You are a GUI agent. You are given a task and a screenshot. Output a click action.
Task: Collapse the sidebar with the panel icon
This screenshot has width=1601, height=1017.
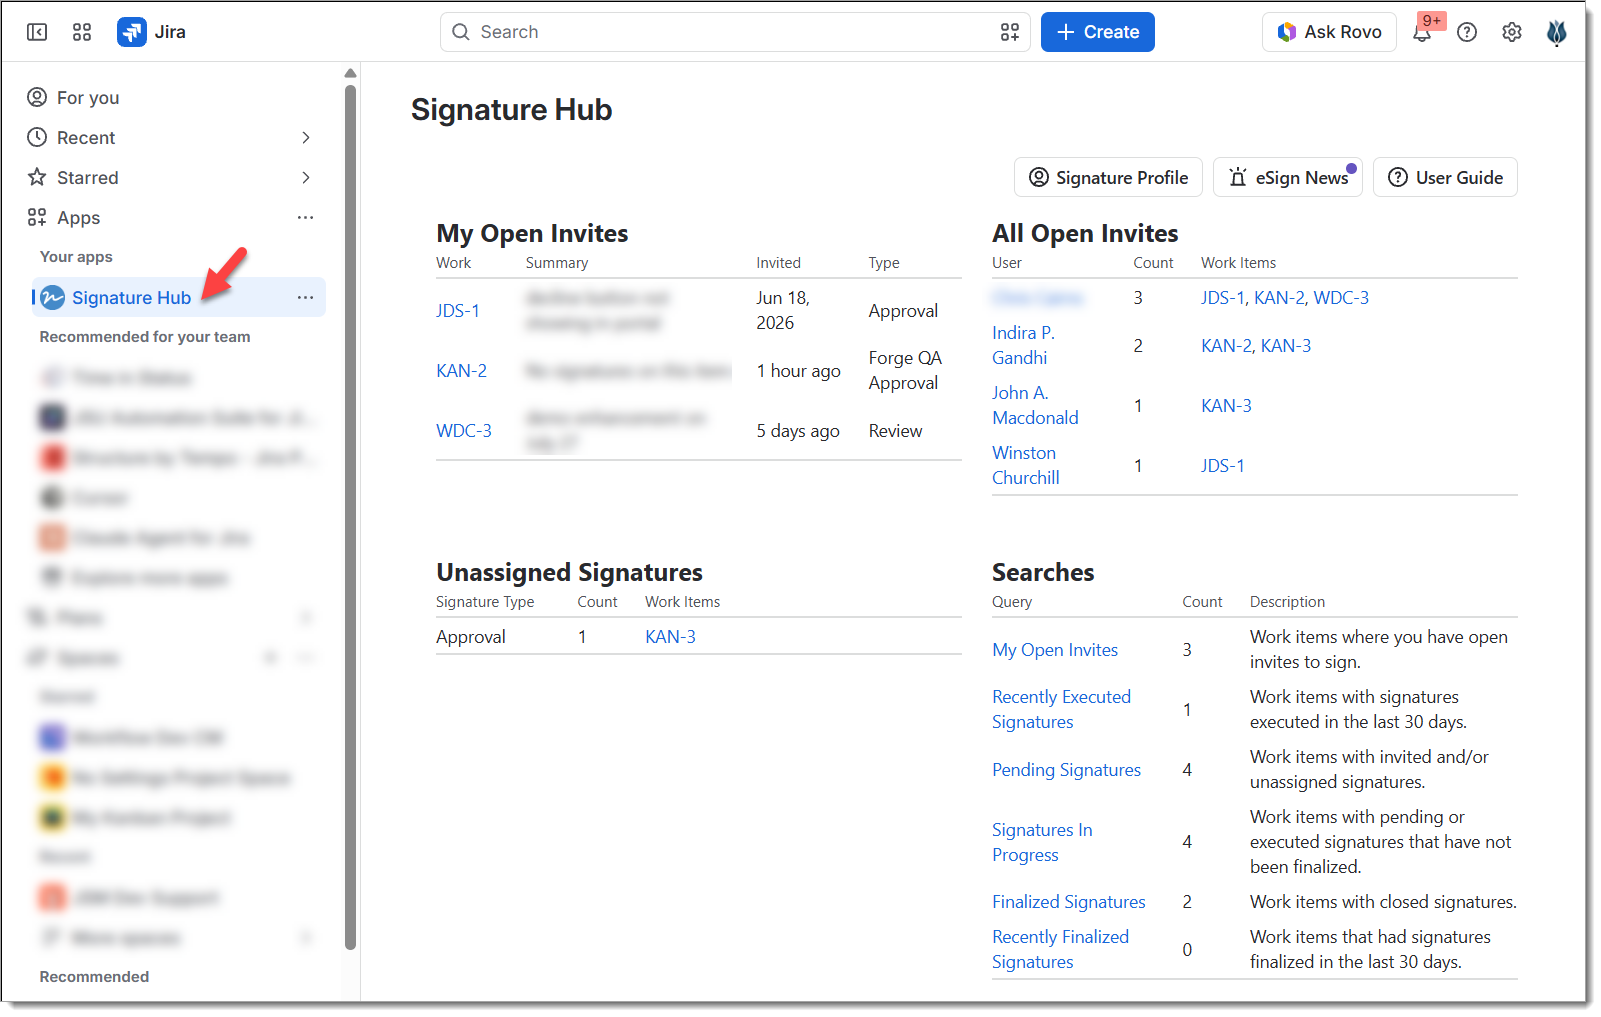(x=37, y=32)
